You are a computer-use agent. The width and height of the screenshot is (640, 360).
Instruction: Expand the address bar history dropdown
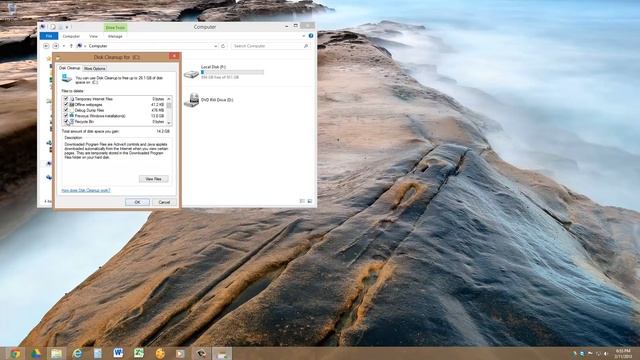[x=215, y=46]
